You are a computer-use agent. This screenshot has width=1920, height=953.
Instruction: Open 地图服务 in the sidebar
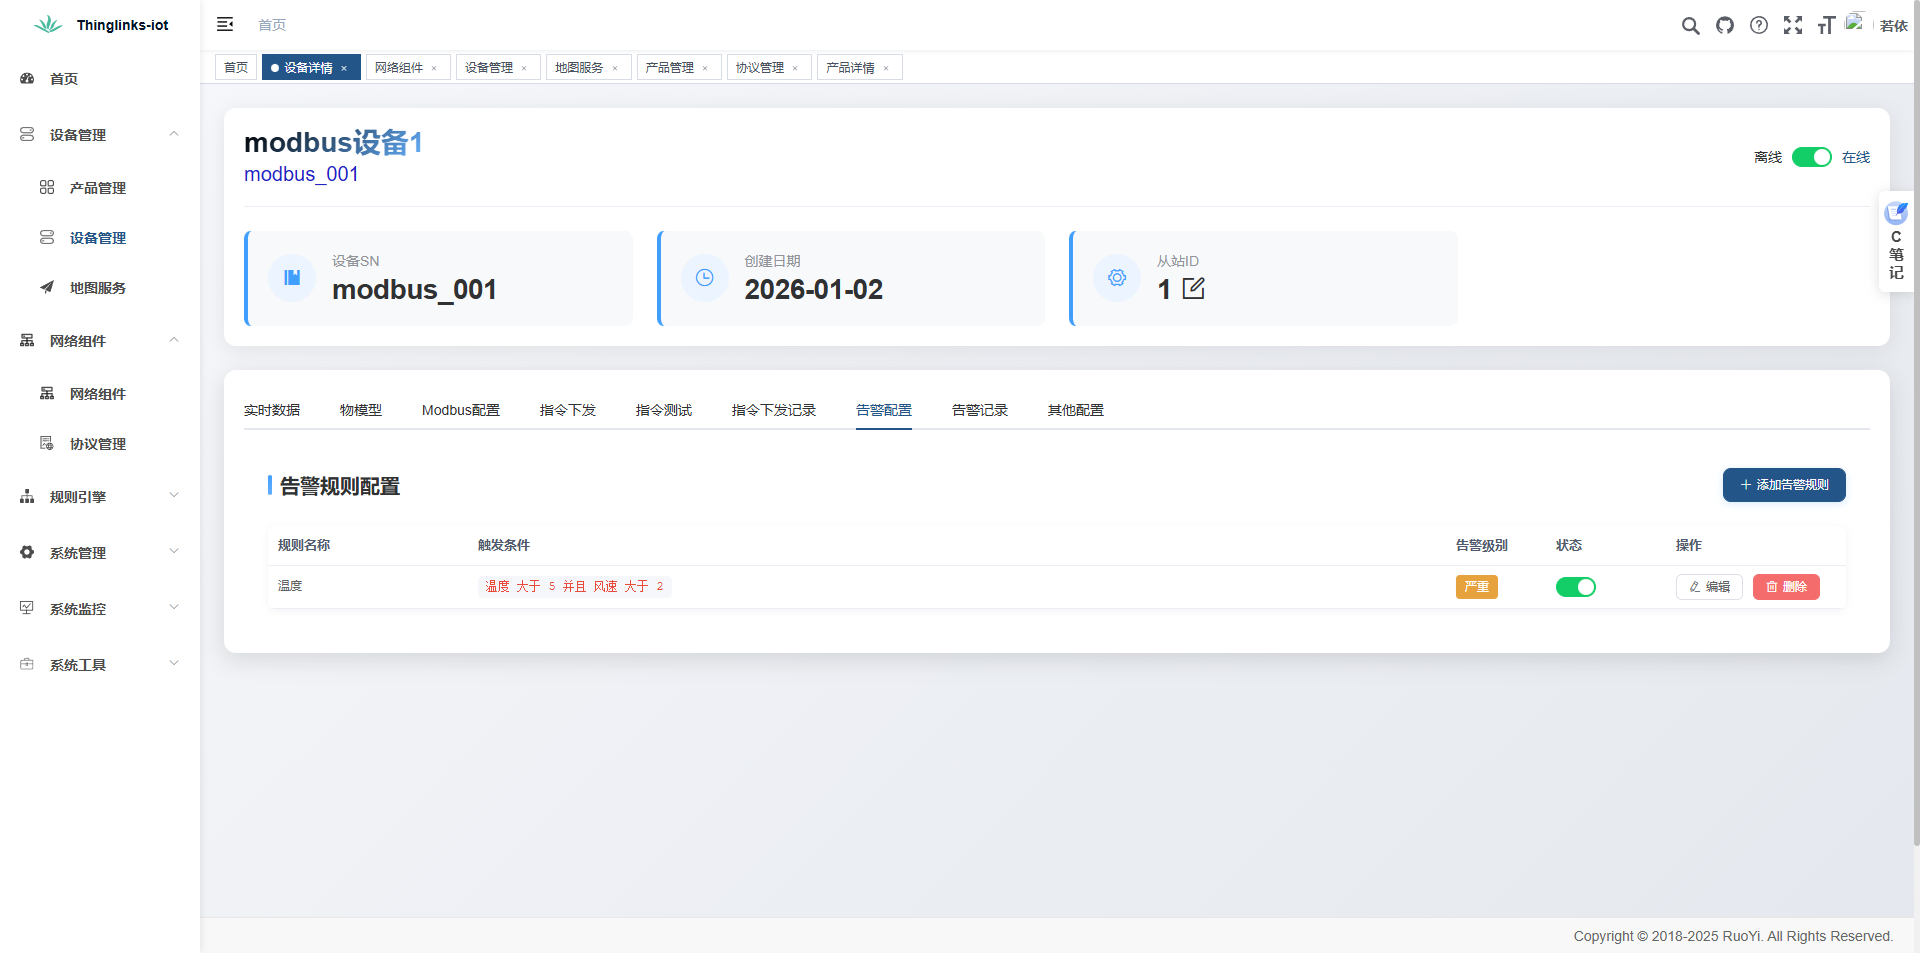pyautogui.click(x=97, y=288)
